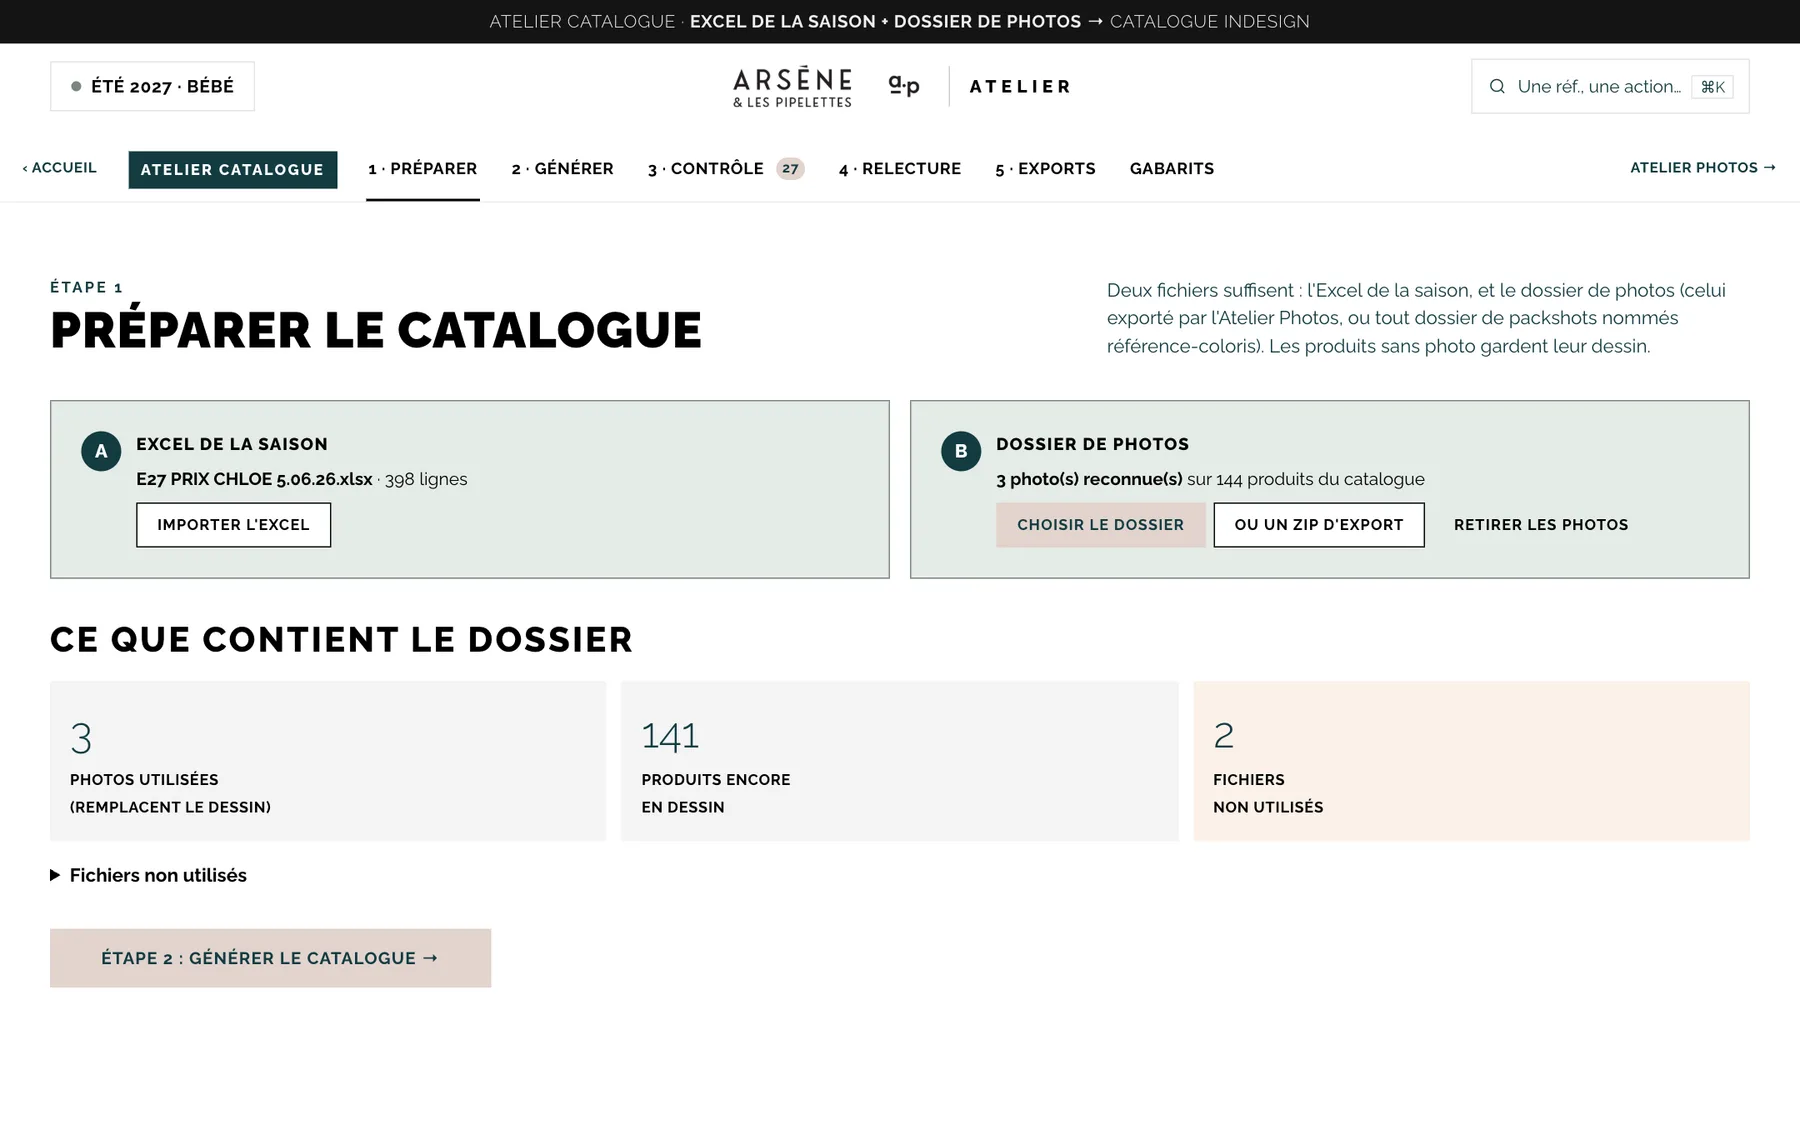Follow the Atelier Photos link
Image resolution: width=1800 pixels, height=1125 pixels.
1703,168
